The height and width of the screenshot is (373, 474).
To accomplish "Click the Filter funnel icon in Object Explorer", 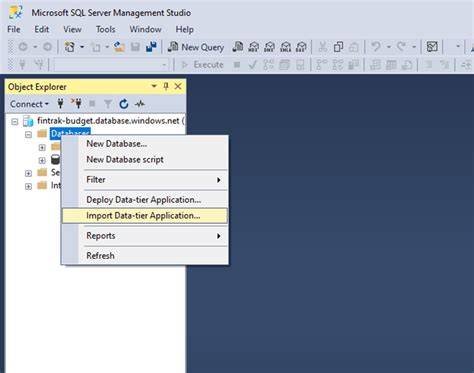I will tap(108, 104).
